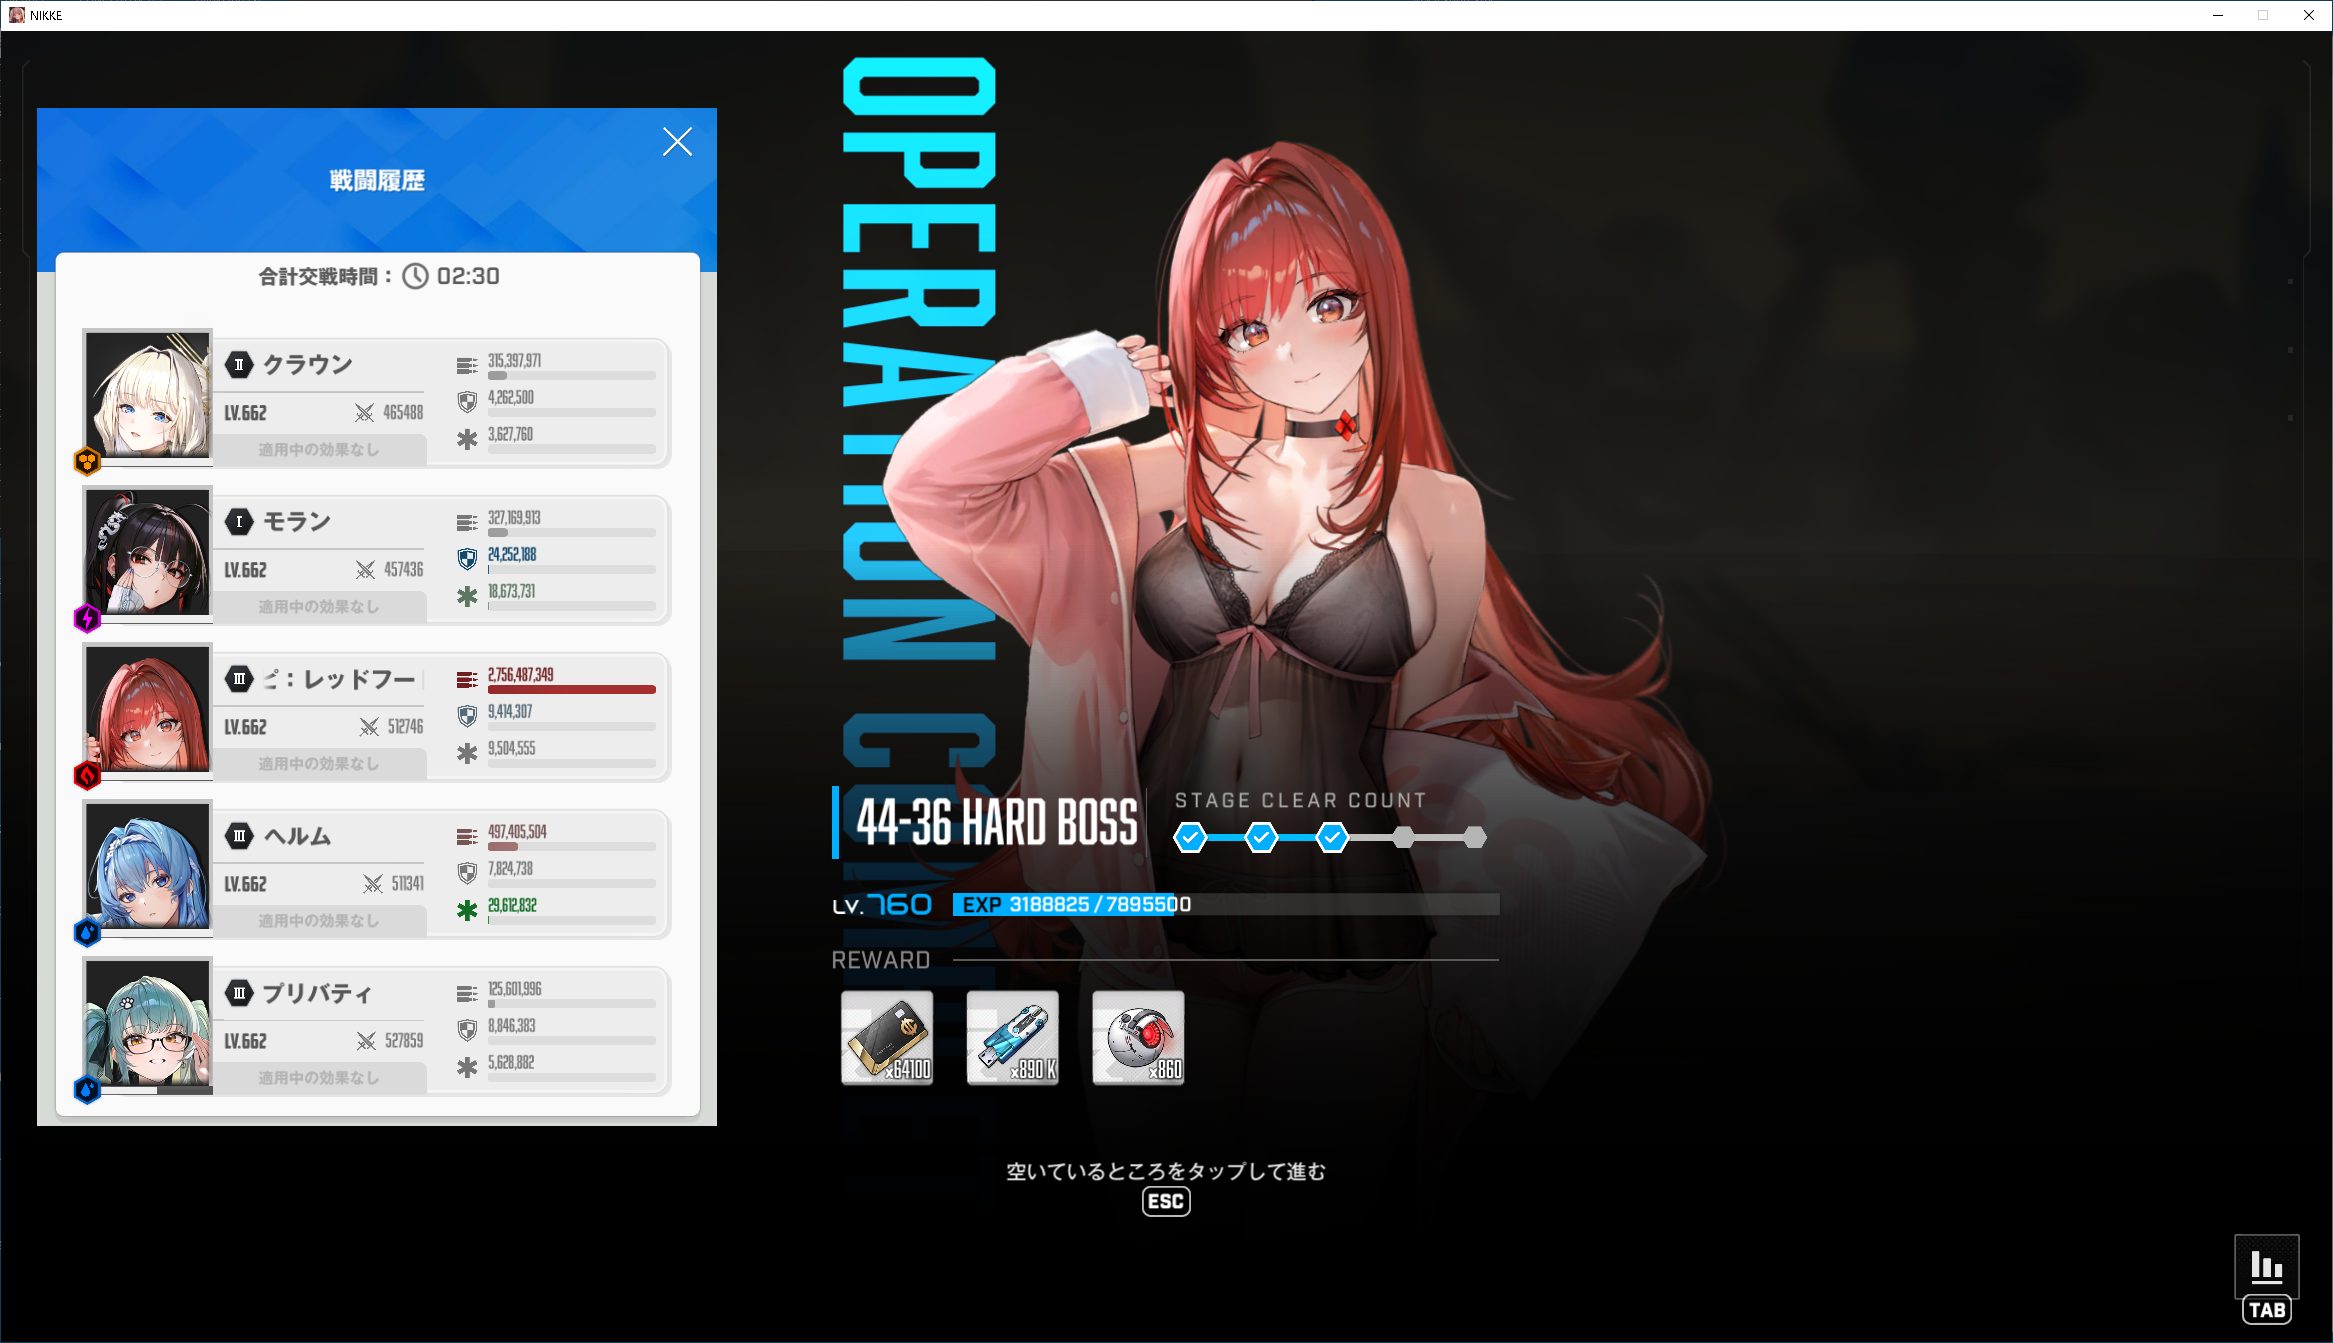Click the battle data USB reward
The image size is (2333, 1343).
(1012, 1038)
